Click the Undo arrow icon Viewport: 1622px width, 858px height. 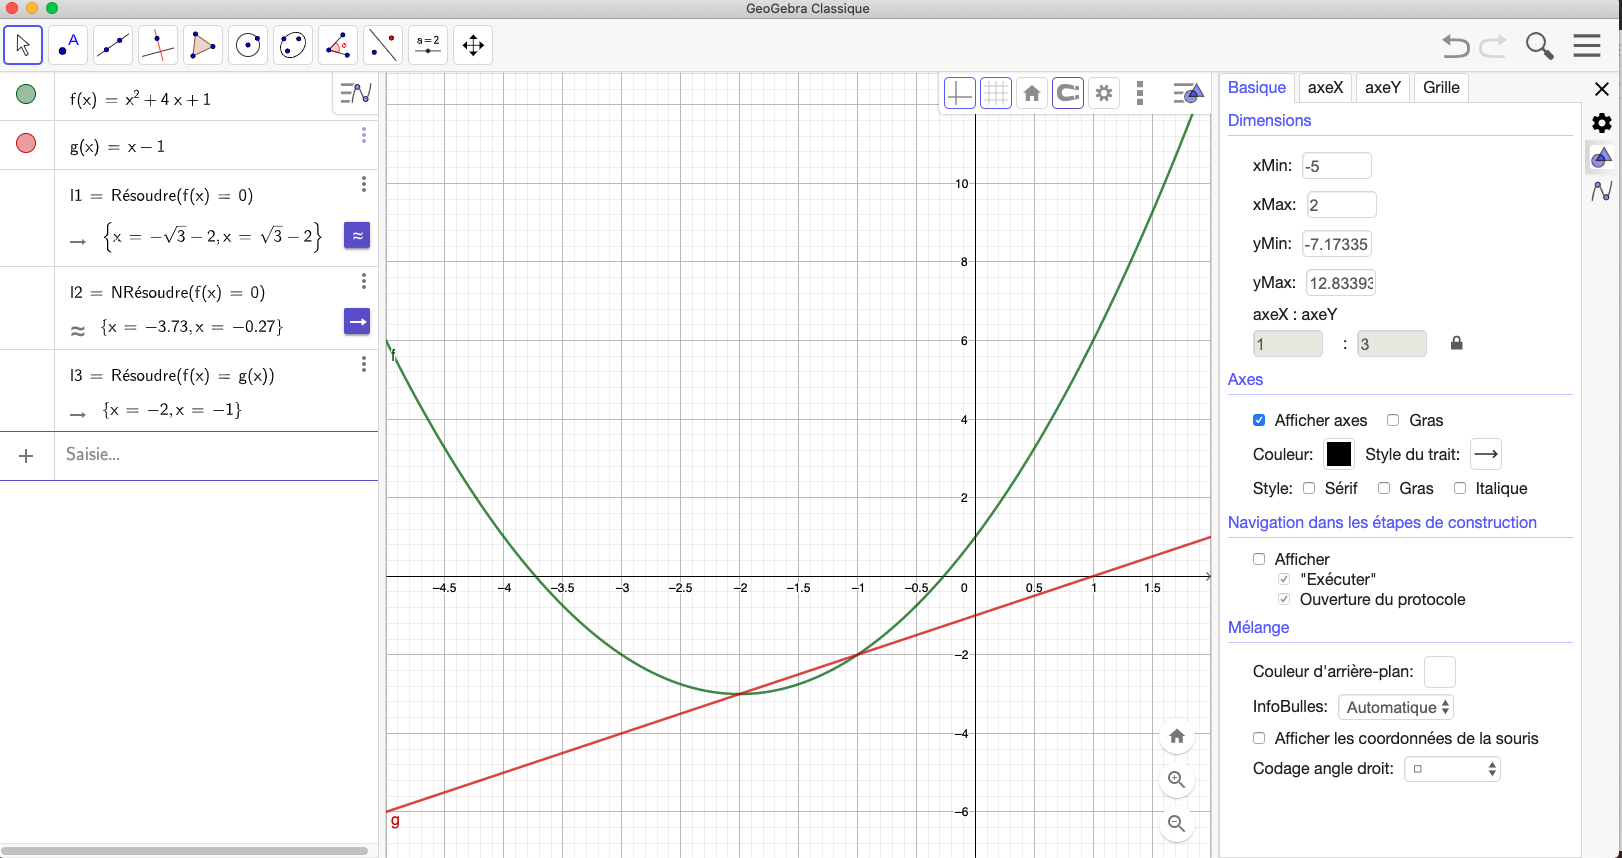pos(1455,46)
